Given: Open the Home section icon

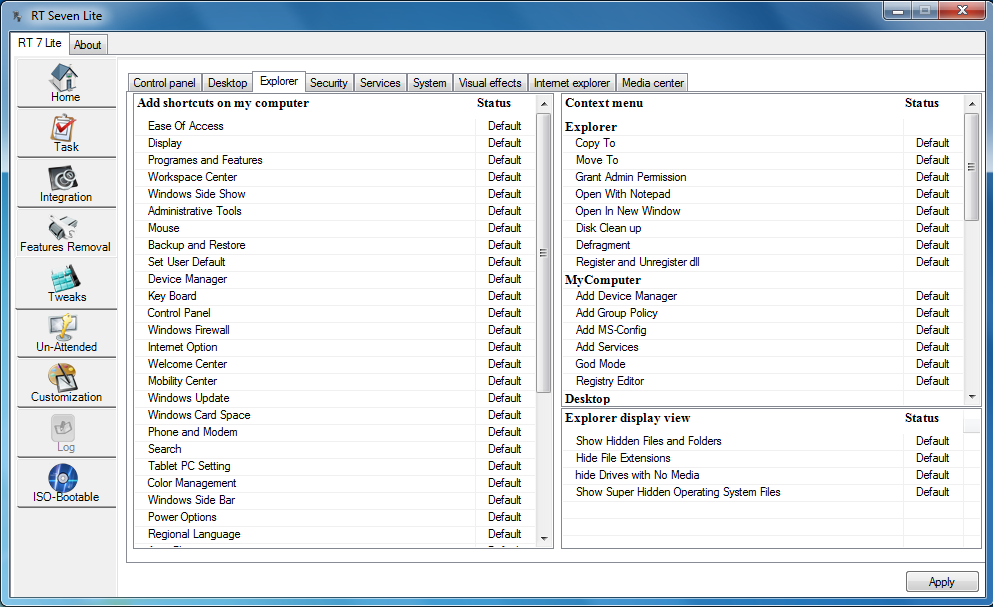Looking at the screenshot, I should pyautogui.click(x=65, y=77).
